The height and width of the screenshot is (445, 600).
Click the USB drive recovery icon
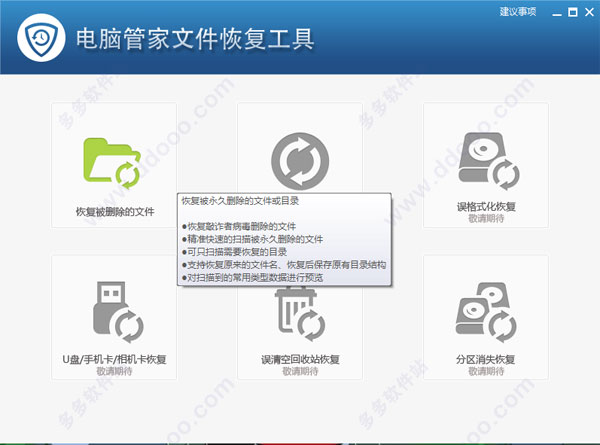(118, 312)
